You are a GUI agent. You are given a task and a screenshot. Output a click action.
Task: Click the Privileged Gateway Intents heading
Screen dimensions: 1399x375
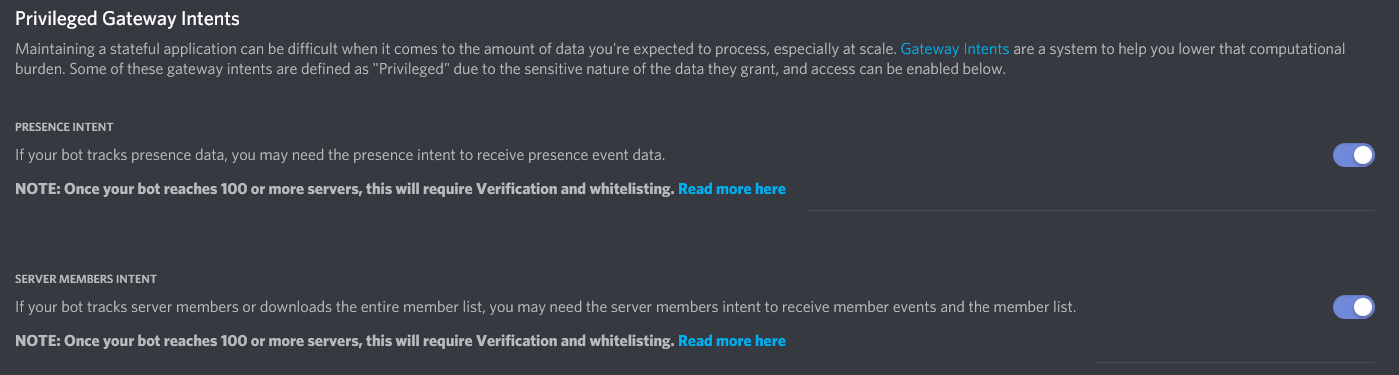click(127, 17)
